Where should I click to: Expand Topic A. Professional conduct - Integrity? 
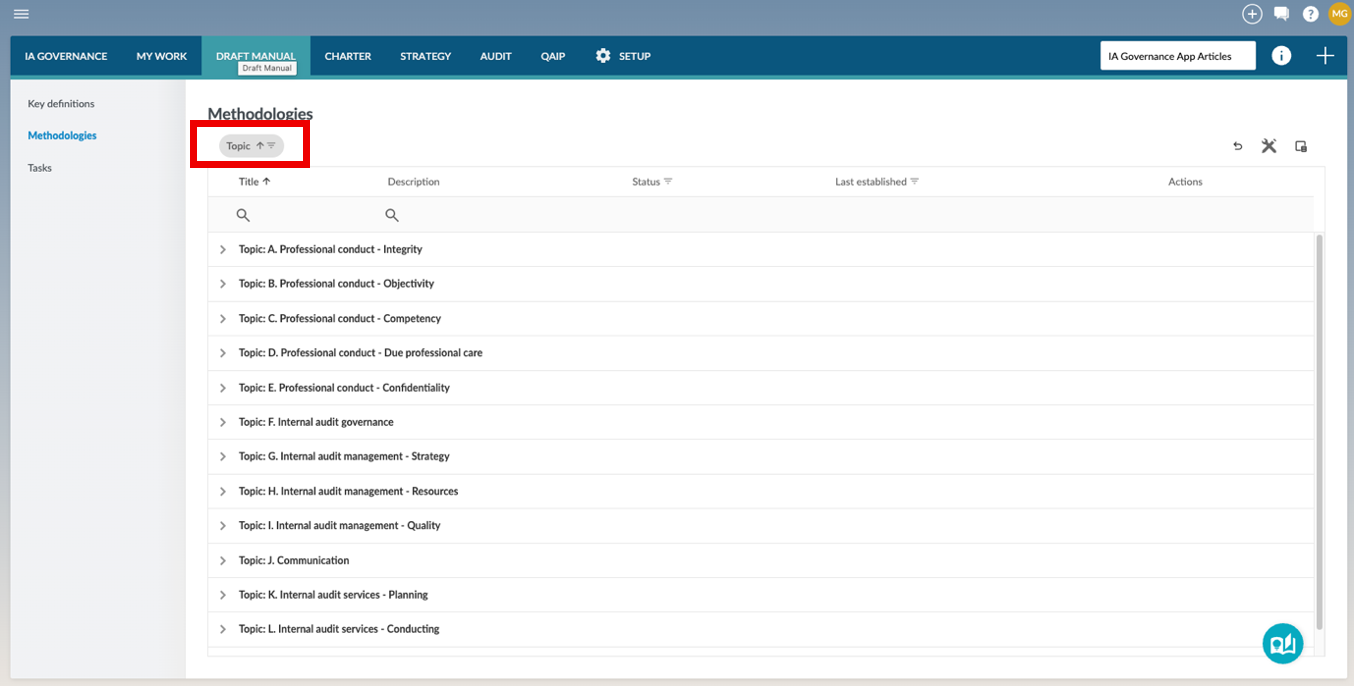223,249
